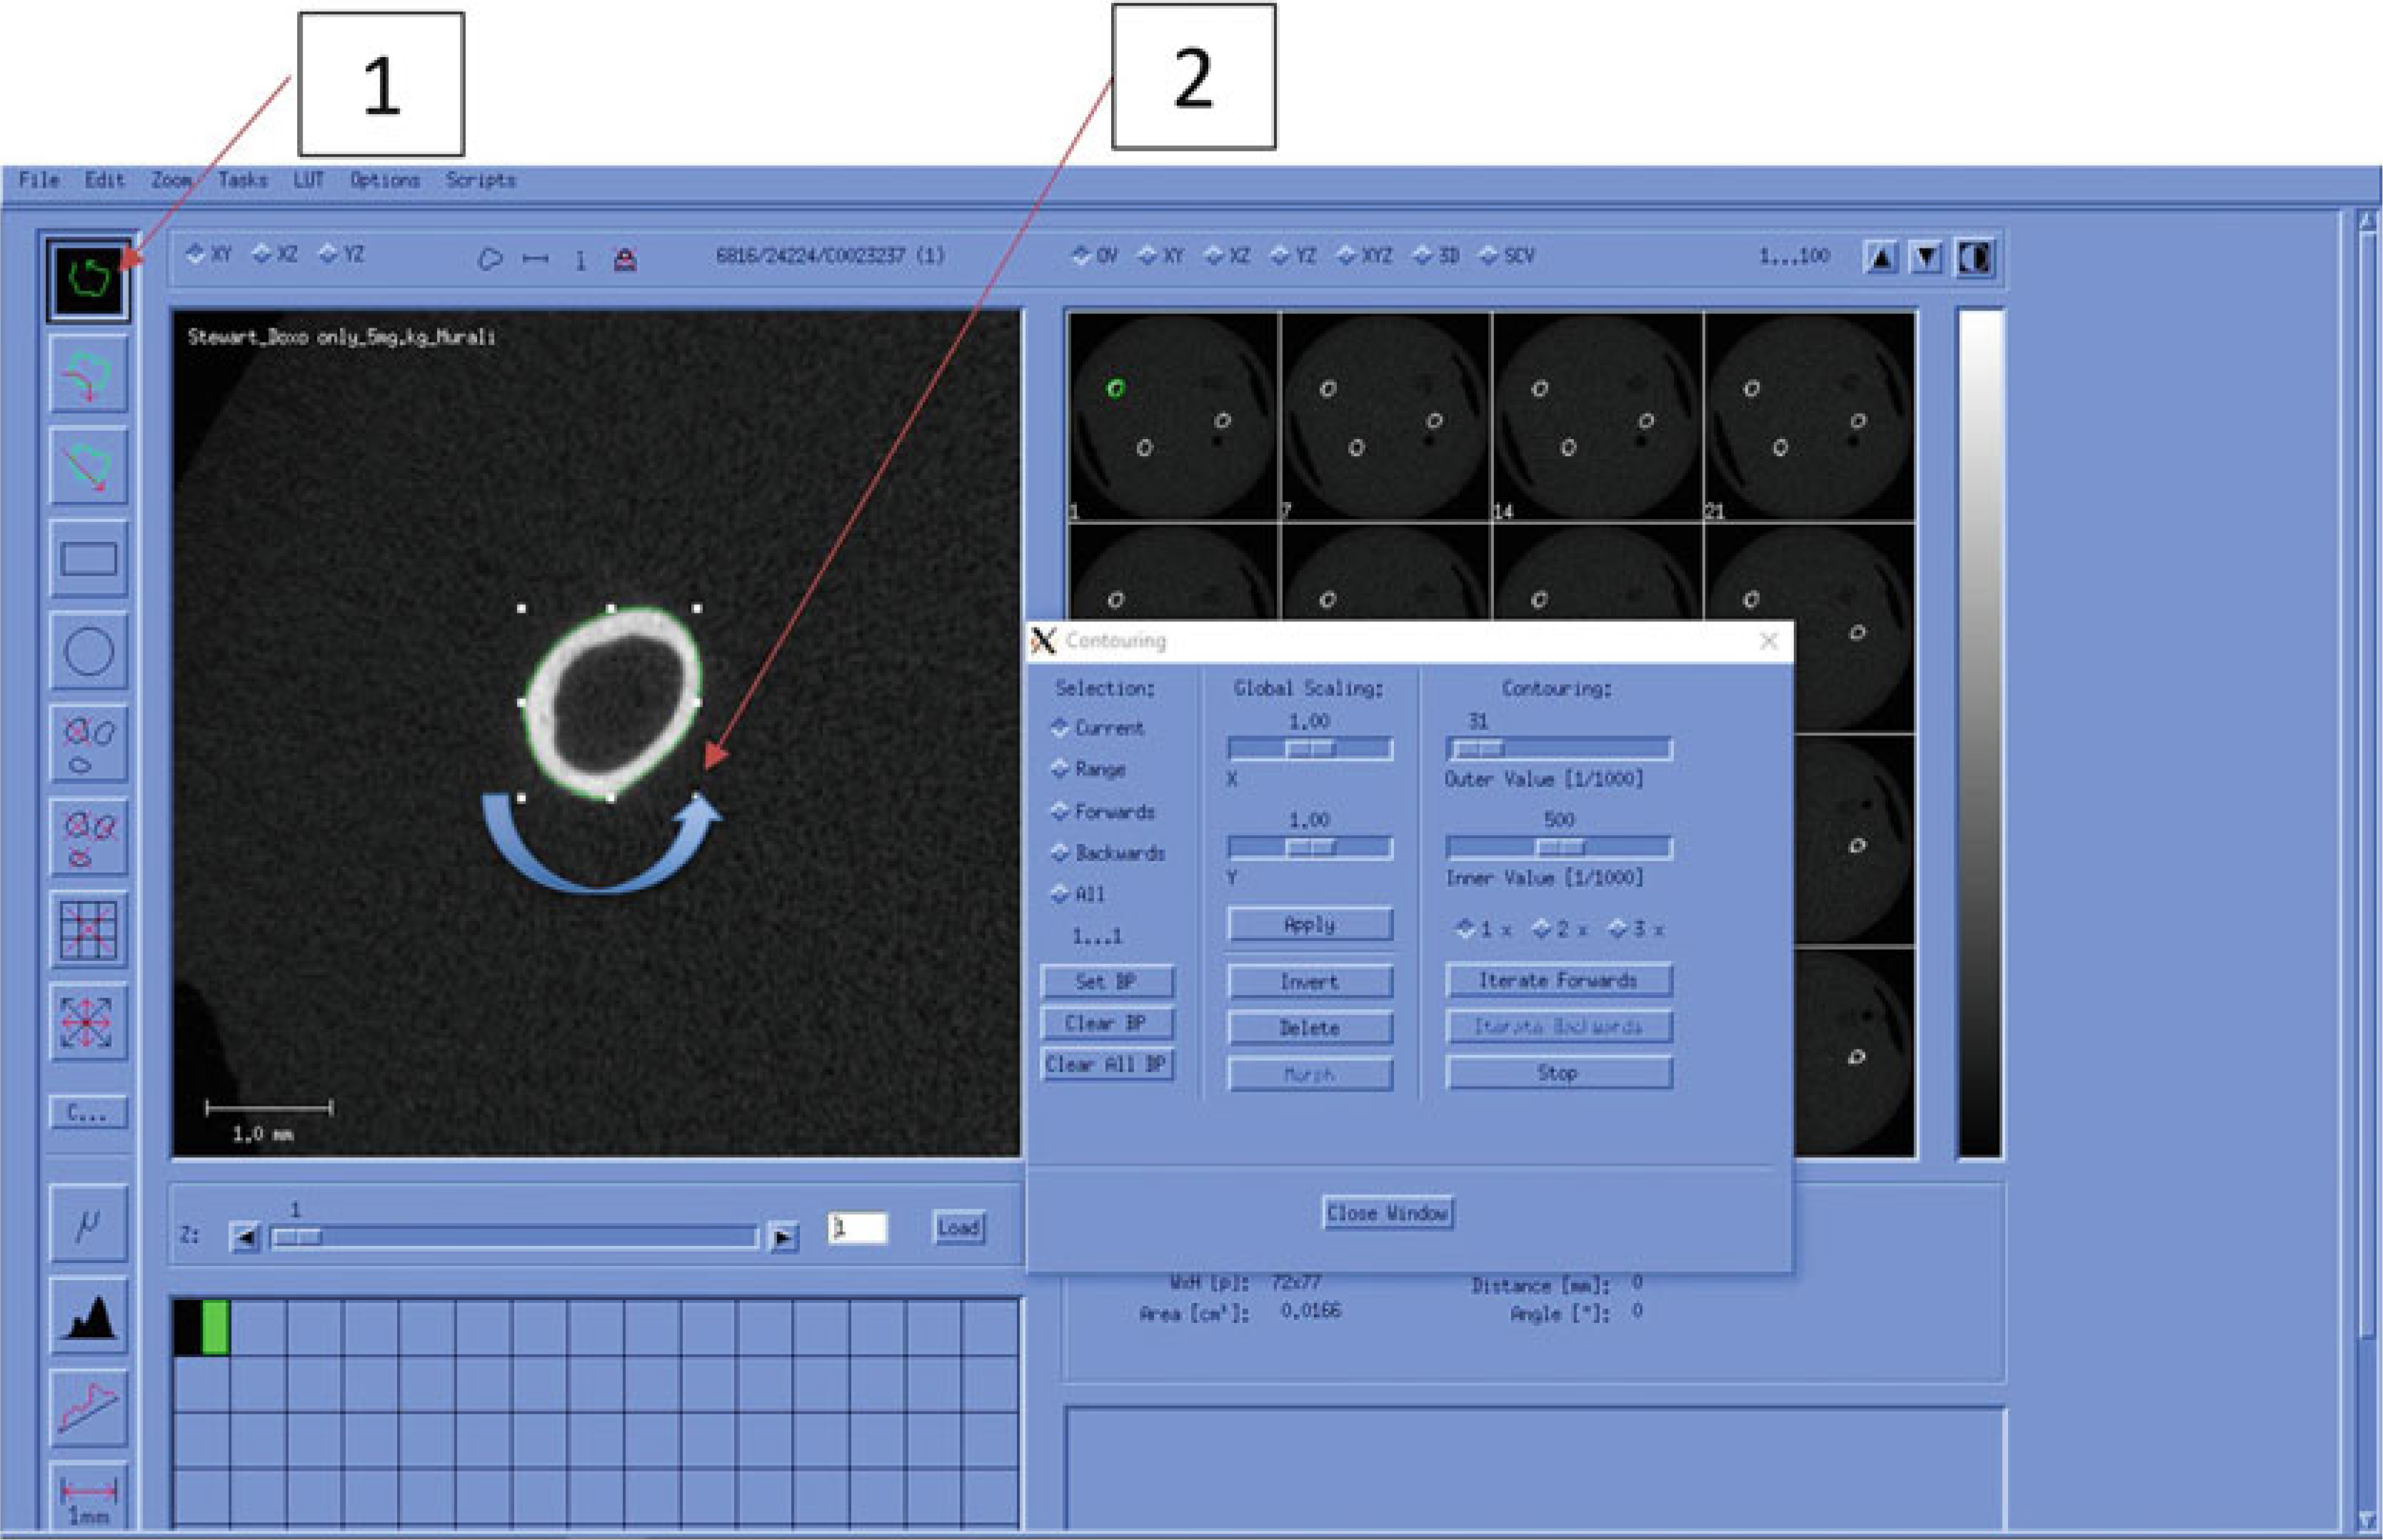Toggle the contrast half-circle icon
2383x1540 pixels.
(1975, 258)
